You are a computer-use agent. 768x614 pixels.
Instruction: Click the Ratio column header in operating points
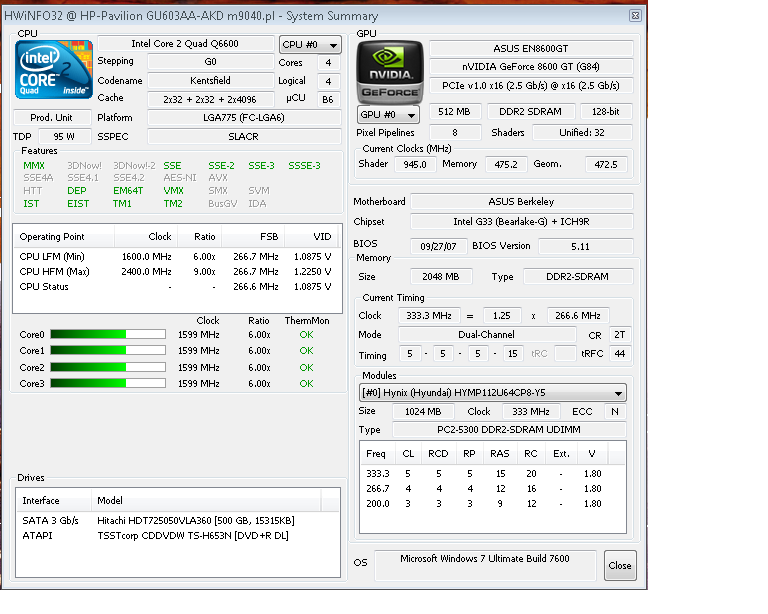[x=200, y=236]
